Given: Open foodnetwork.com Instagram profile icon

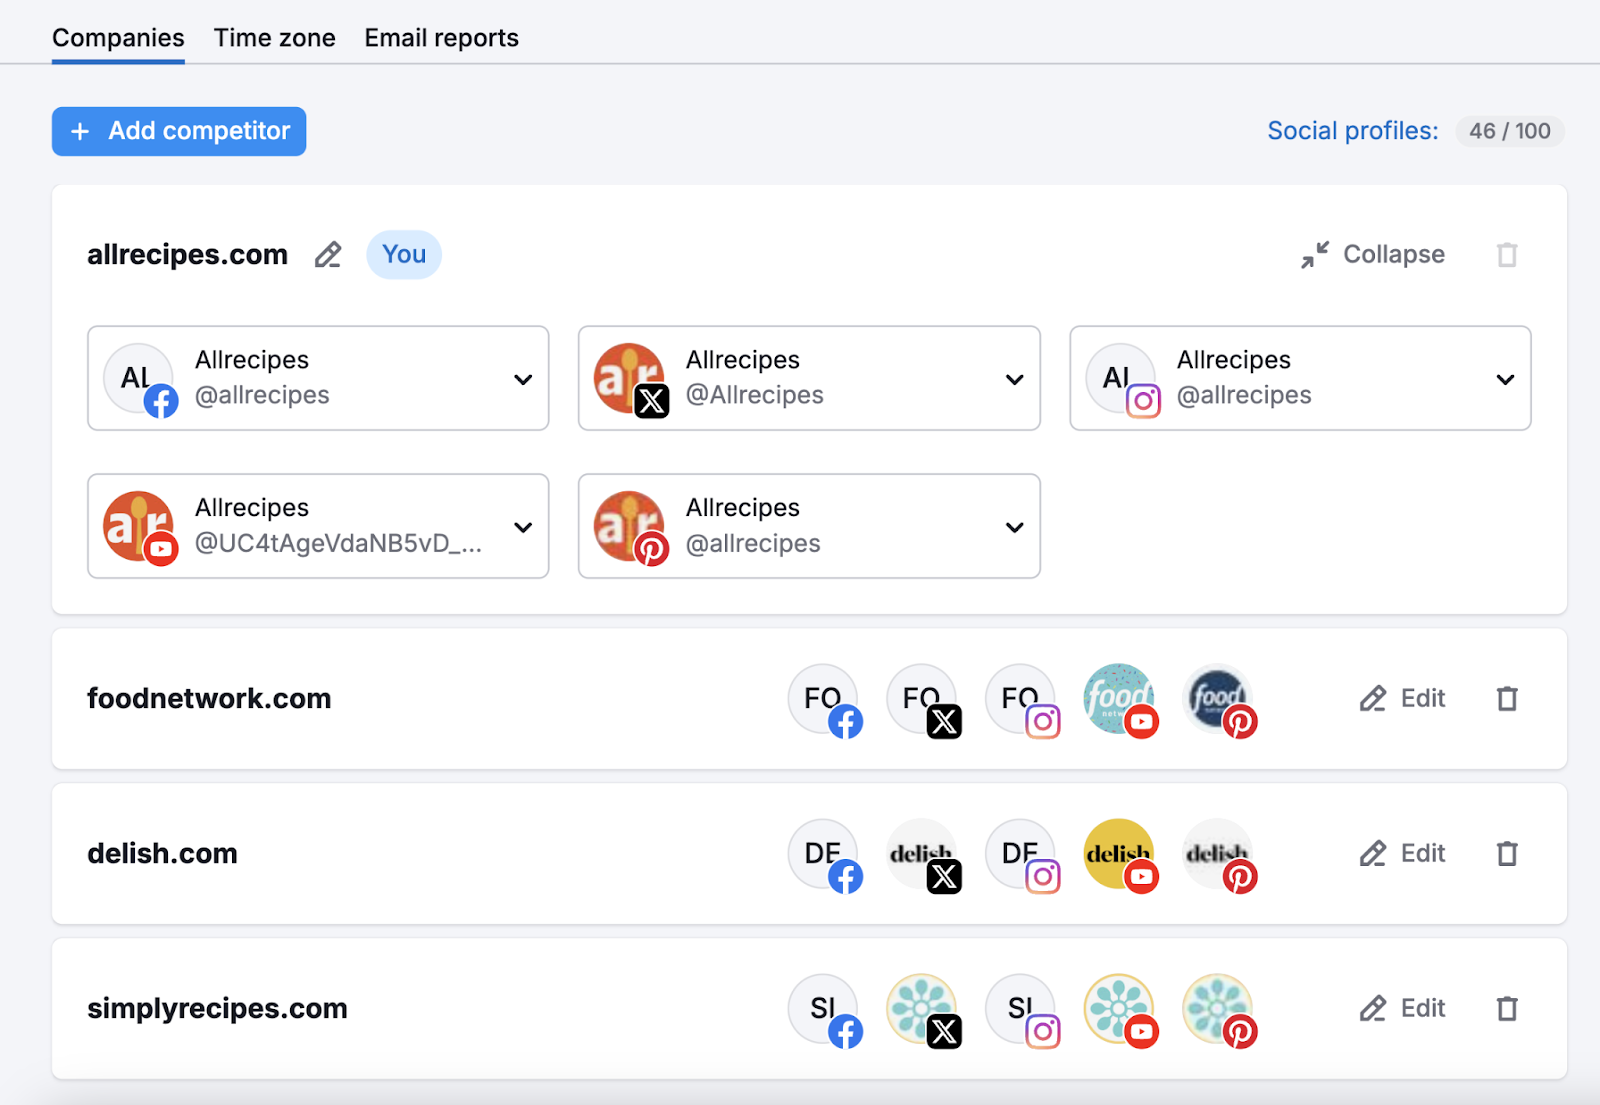Looking at the screenshot, I should pos(1021,699).
